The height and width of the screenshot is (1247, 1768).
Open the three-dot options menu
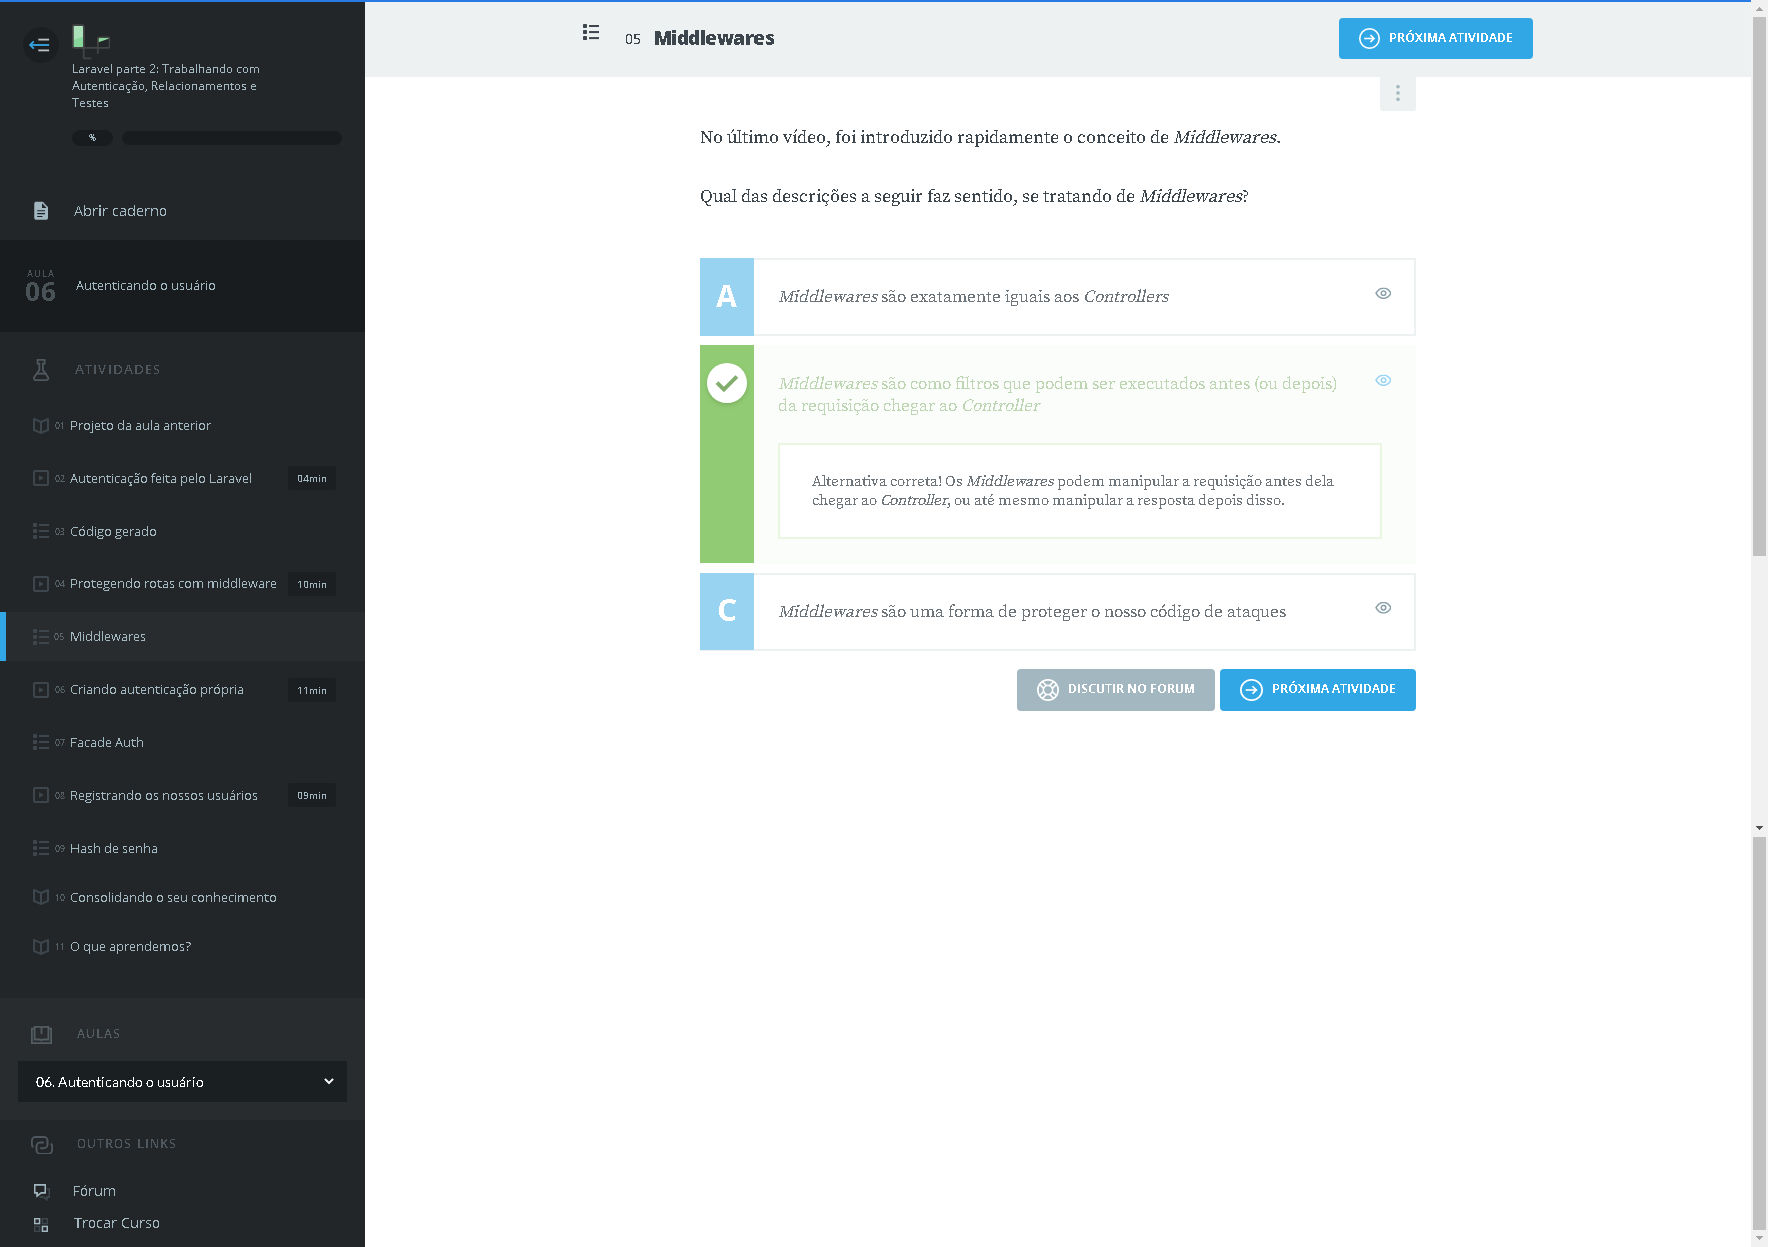coord(1397,93)
